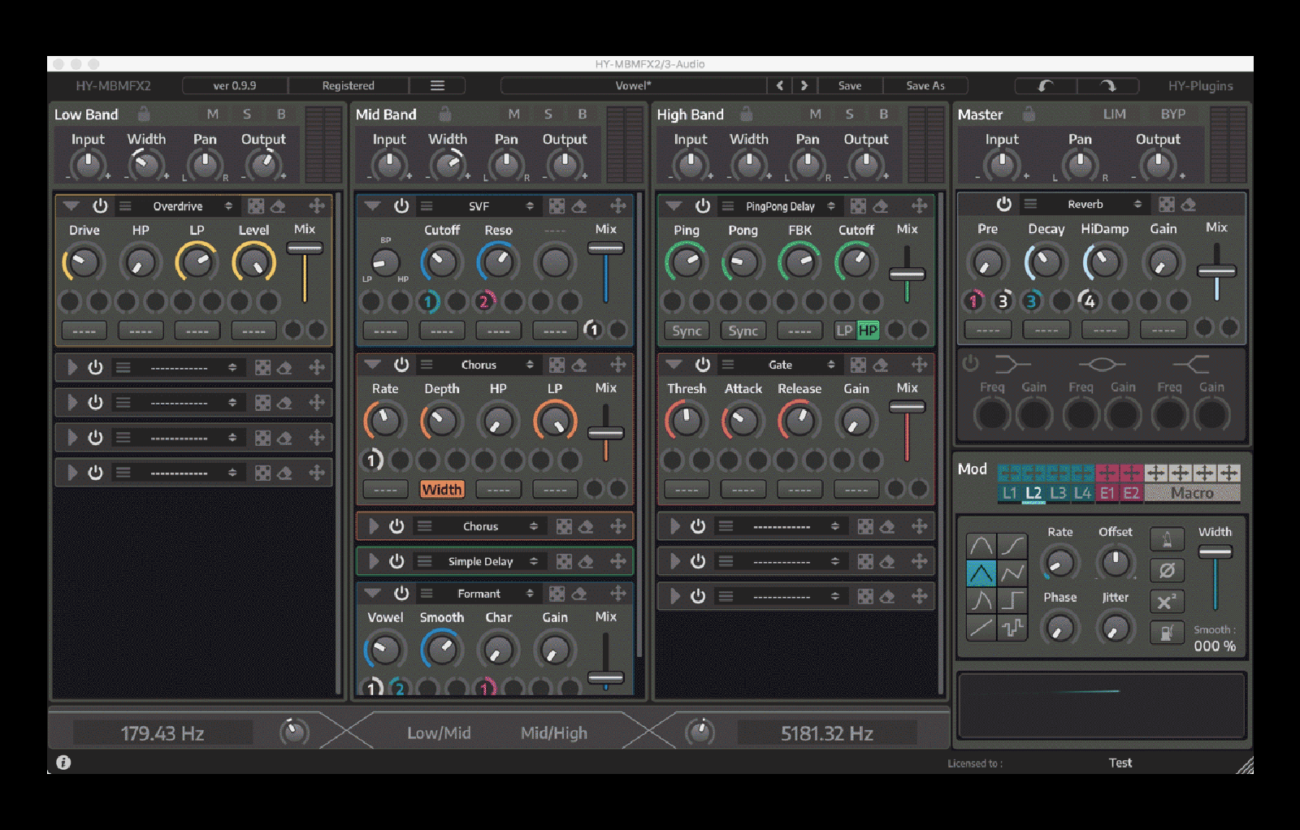Click the move handle of the Overdrive slot
1300x830 pixels.
point(317,206)
